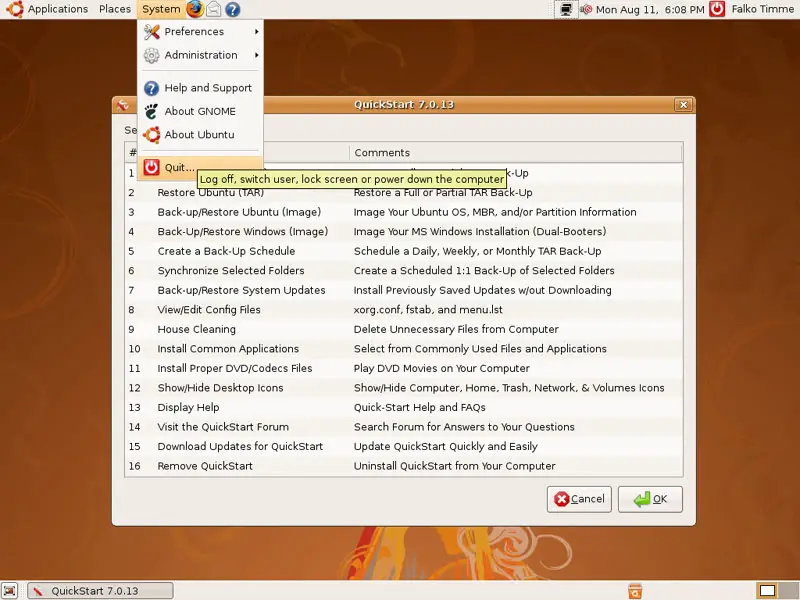This screenshot has width=800, height=600.
Task: Select row View/Edit Config Files
Action: 404,310
